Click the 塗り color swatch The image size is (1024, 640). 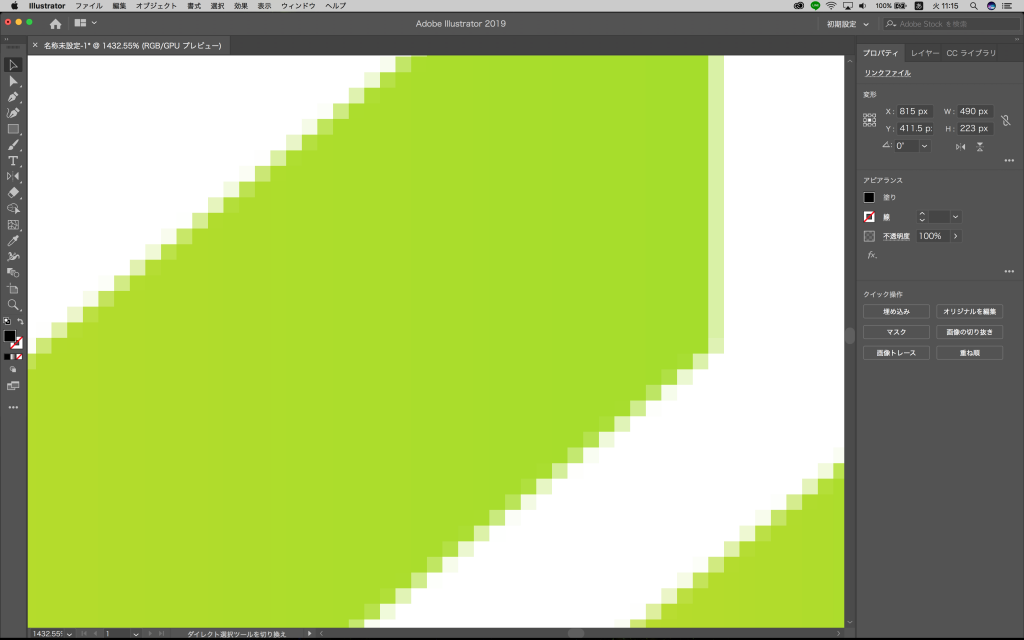coord(869,197)
